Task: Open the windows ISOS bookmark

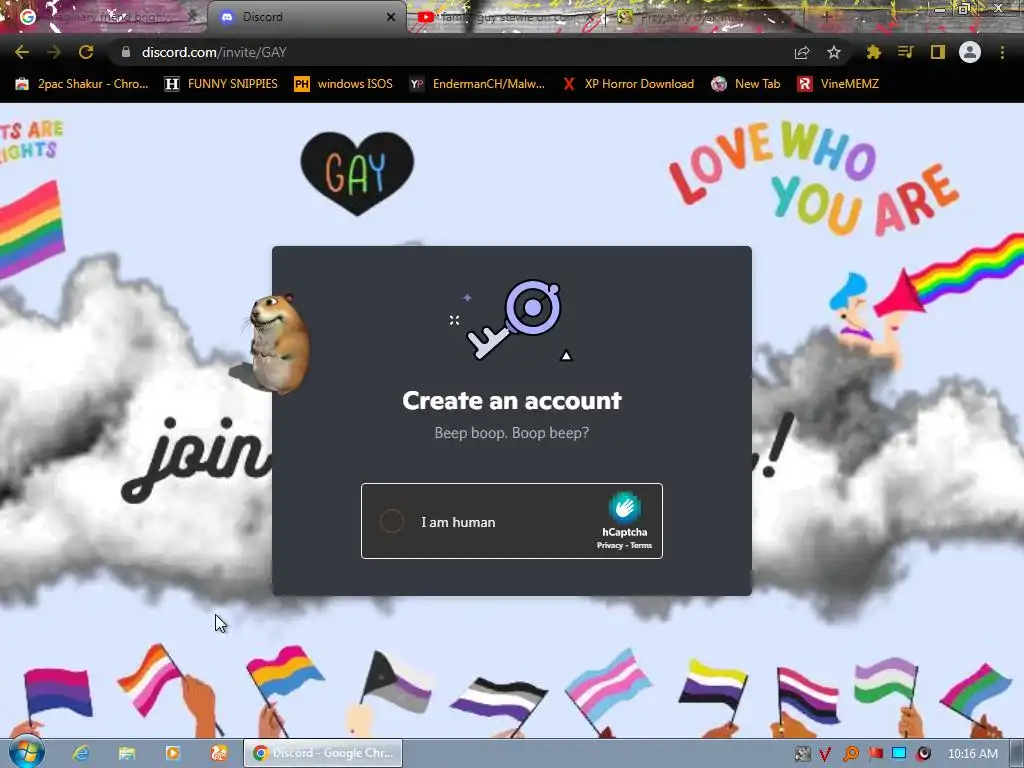Action: click(344, 84)
